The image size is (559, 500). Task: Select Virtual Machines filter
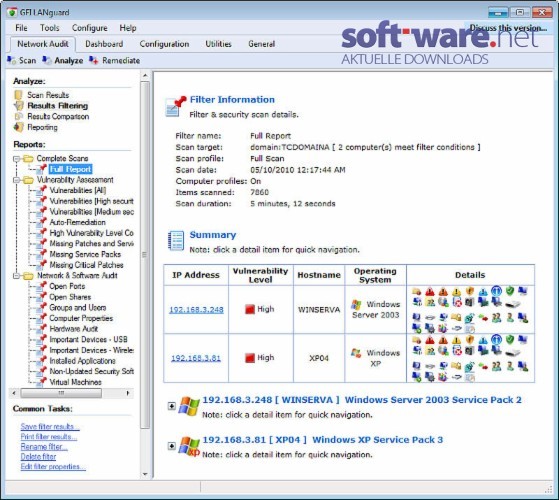[75, 382]
